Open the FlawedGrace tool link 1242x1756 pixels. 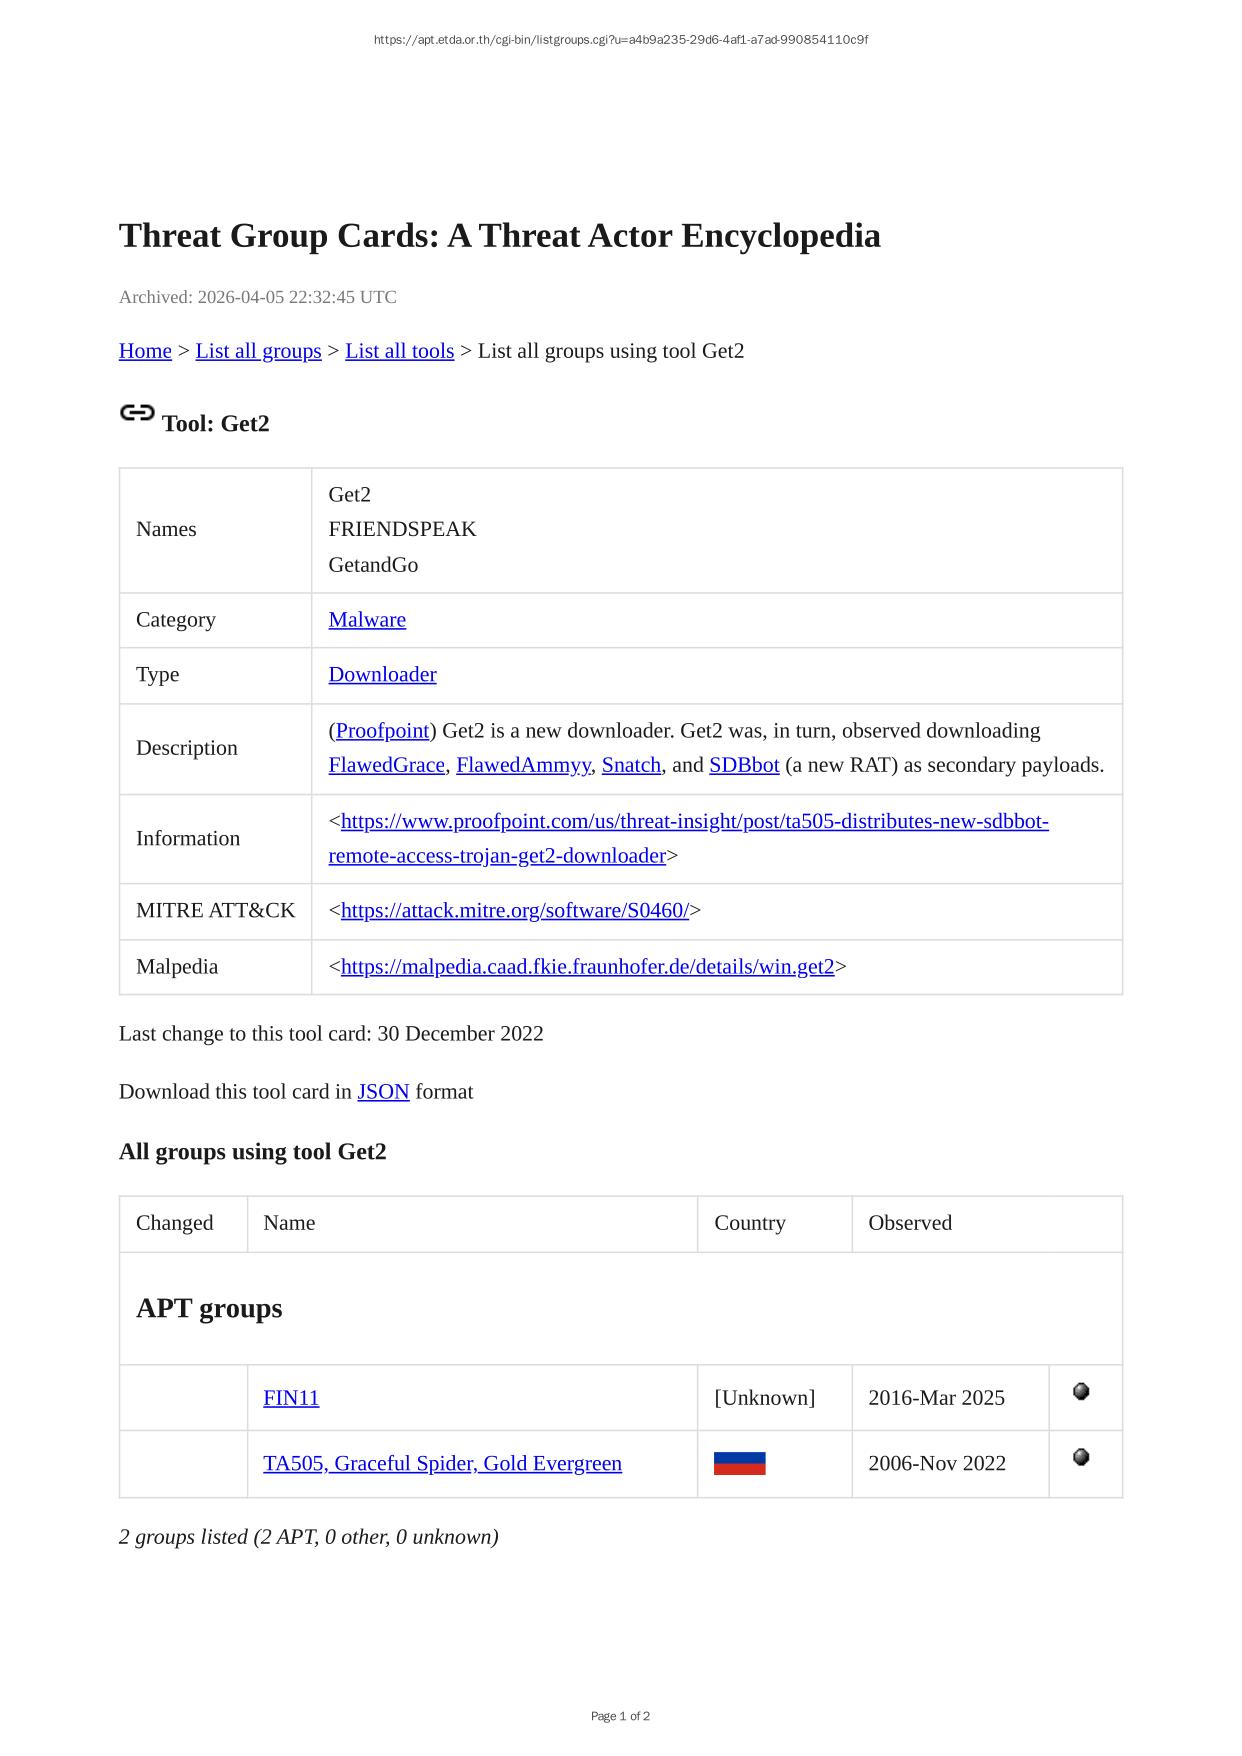pos(386,765)
